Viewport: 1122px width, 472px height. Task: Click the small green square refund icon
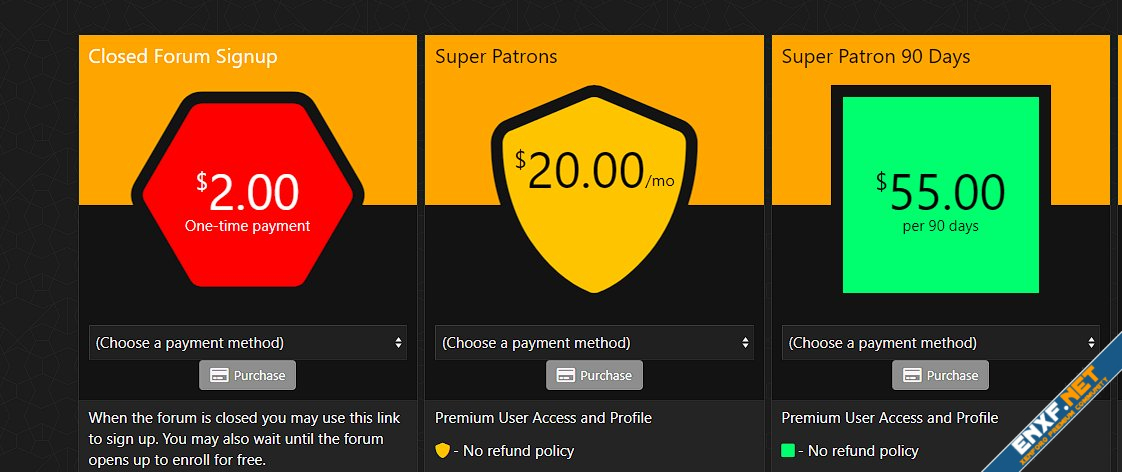point(788,451)
